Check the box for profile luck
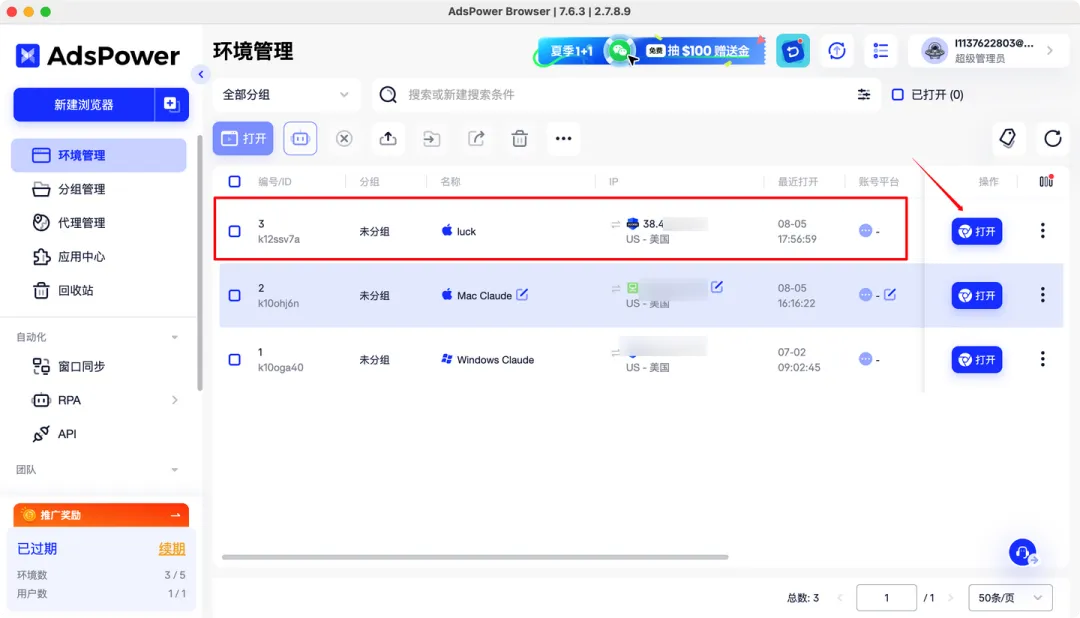 (235, 231)
